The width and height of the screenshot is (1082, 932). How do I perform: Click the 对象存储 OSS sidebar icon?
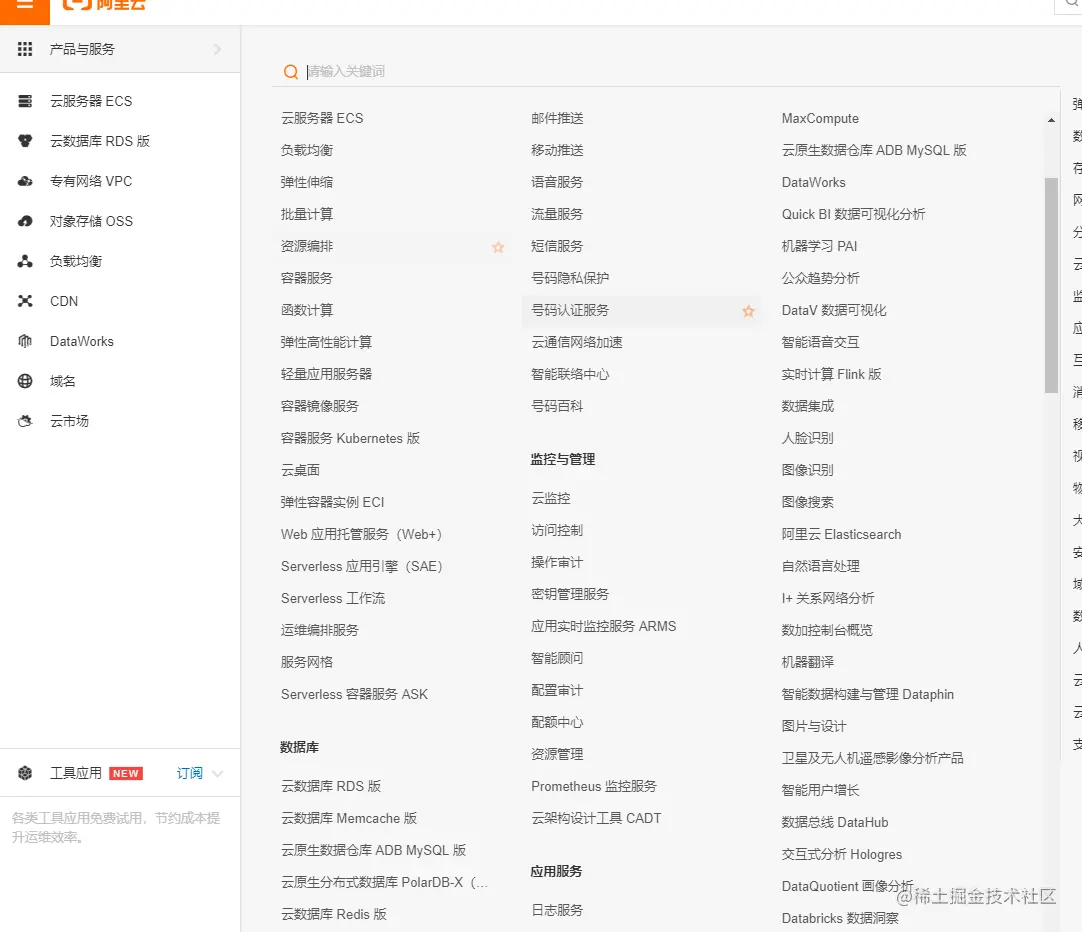25,221
